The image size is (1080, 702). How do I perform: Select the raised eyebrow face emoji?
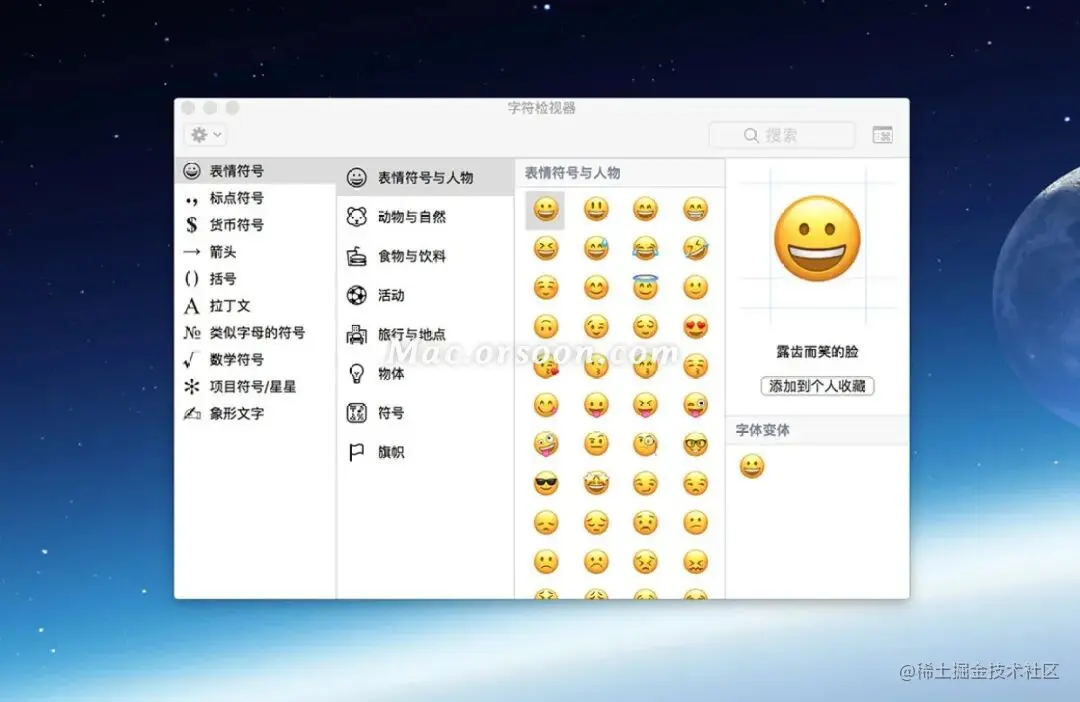tap(596, 445)
